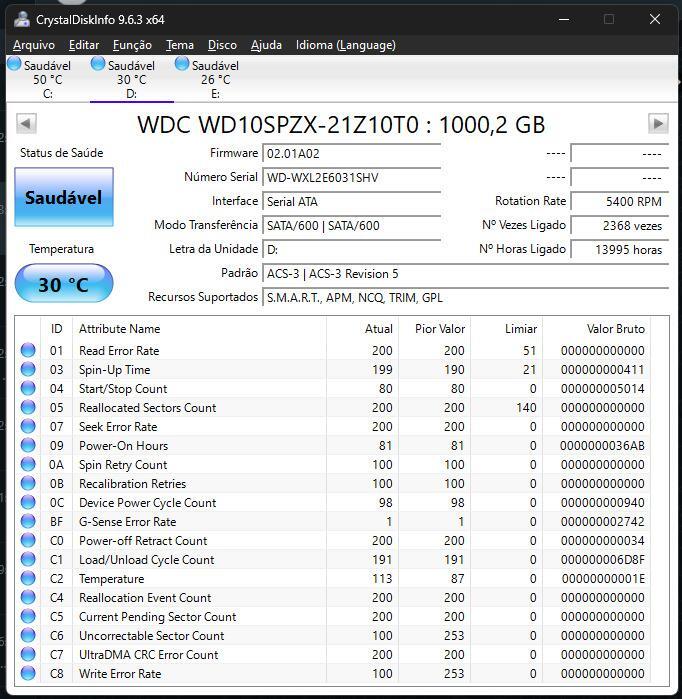Click status orb for Seek Error Rate

click(28, 427)
